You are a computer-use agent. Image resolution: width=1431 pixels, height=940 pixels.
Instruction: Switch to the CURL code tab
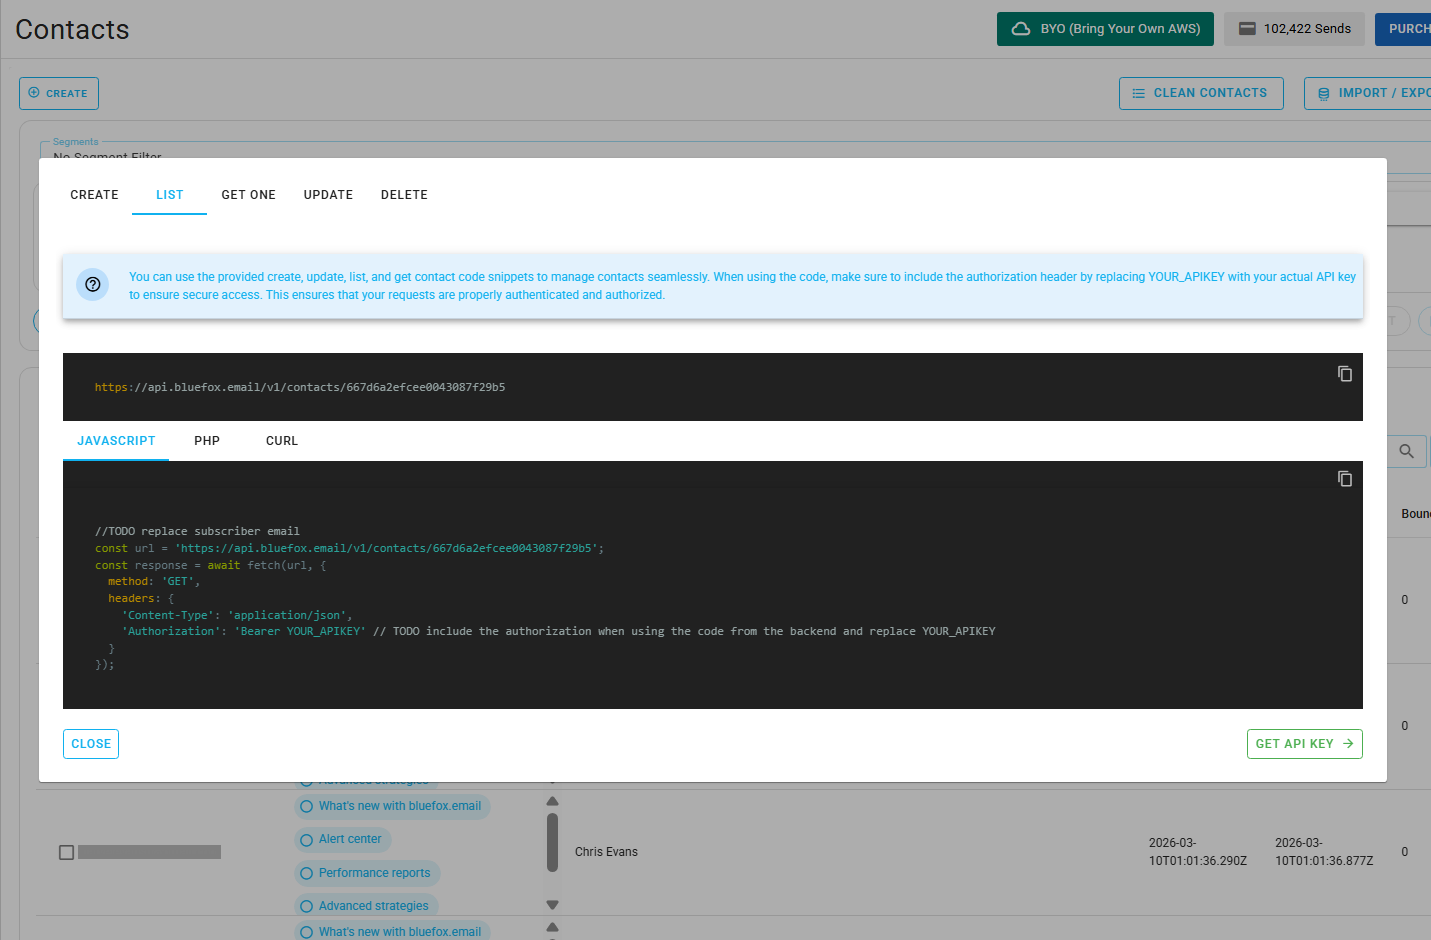(x=281, y=440)
